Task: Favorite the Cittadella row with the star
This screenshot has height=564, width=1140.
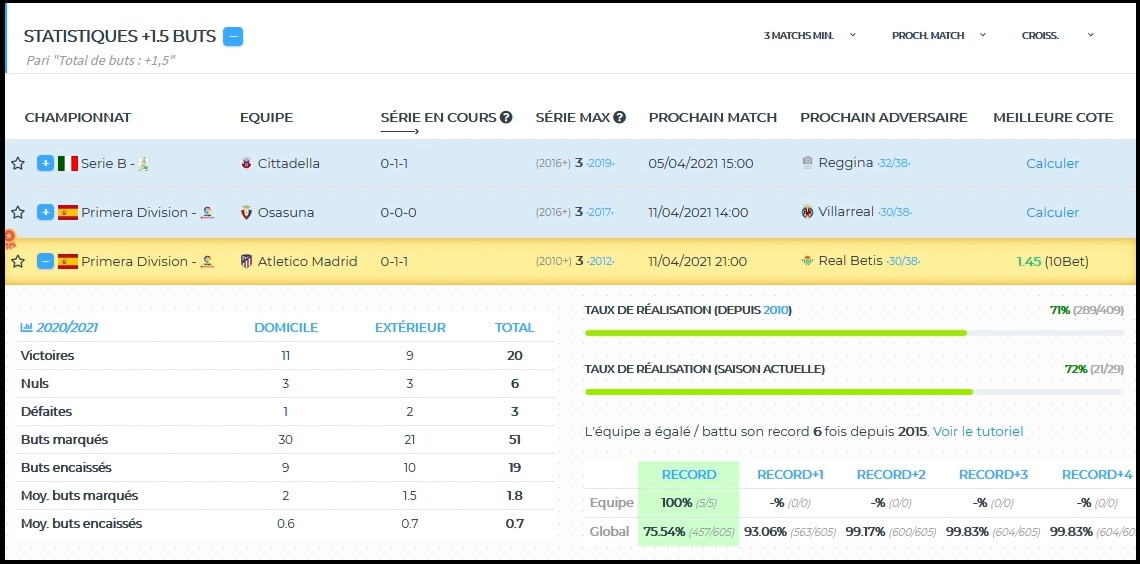Action: coord(17,163)
